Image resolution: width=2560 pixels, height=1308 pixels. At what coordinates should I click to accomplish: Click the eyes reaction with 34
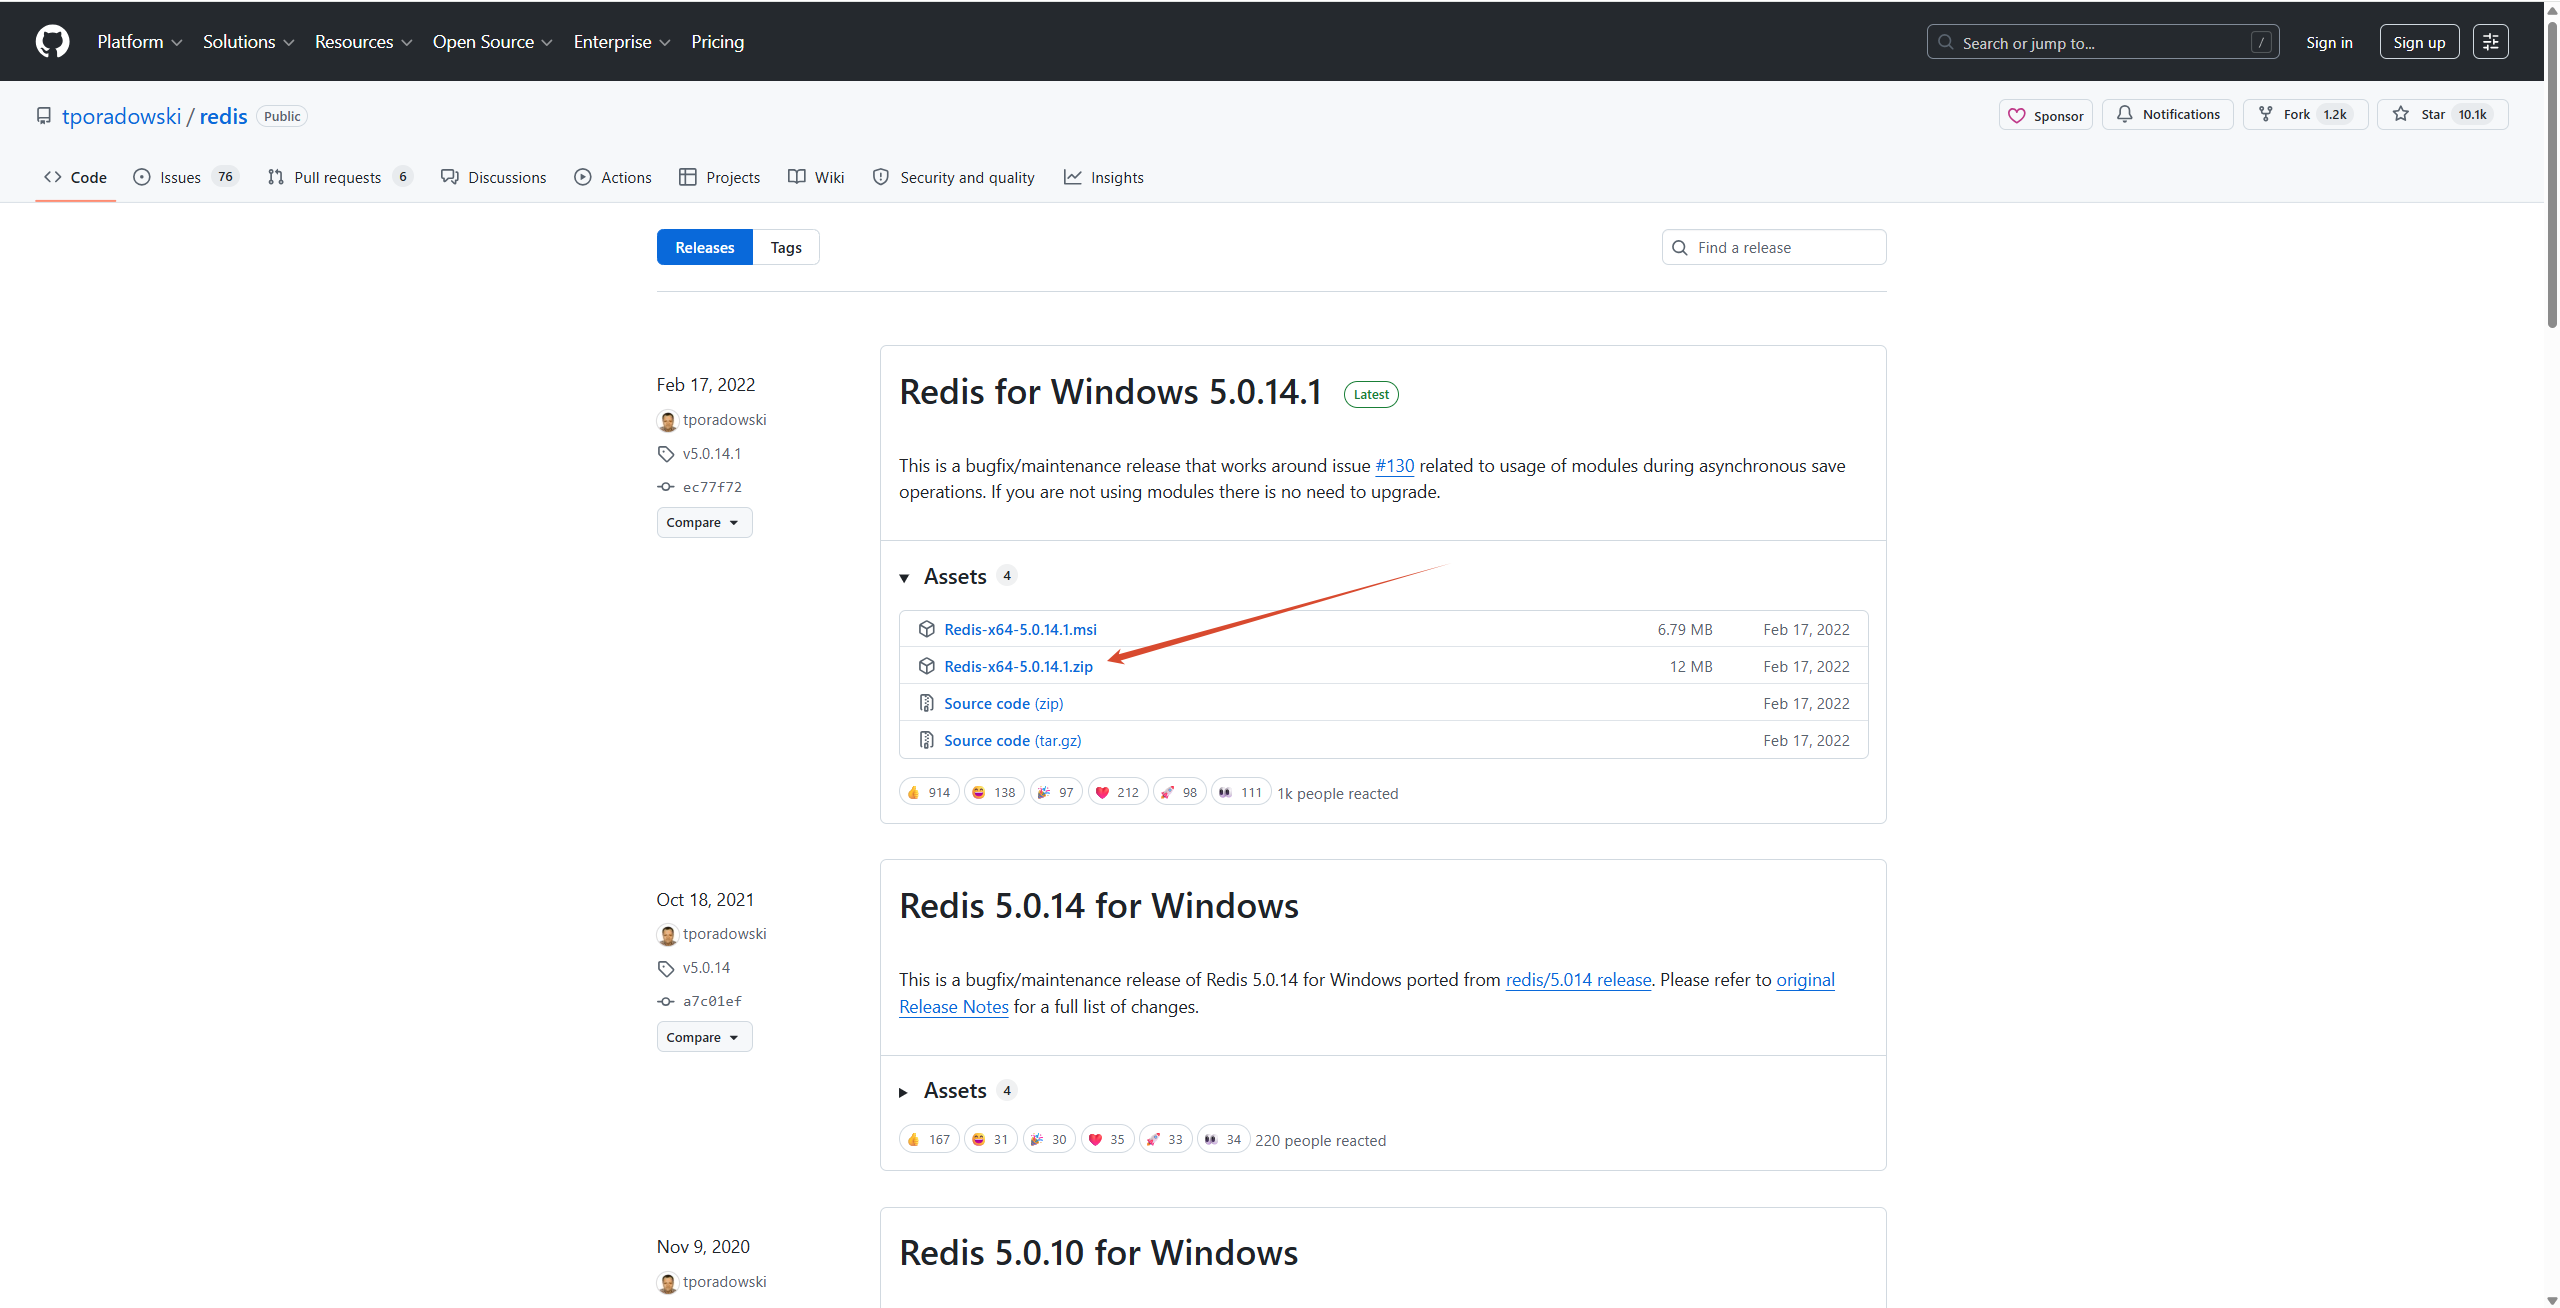coord(1224,1139)
